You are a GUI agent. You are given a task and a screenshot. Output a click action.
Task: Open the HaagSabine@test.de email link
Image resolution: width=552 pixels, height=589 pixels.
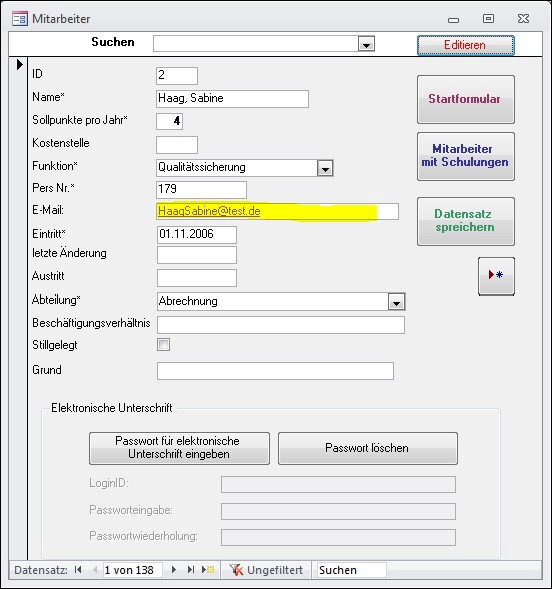[x=209, y=211]
